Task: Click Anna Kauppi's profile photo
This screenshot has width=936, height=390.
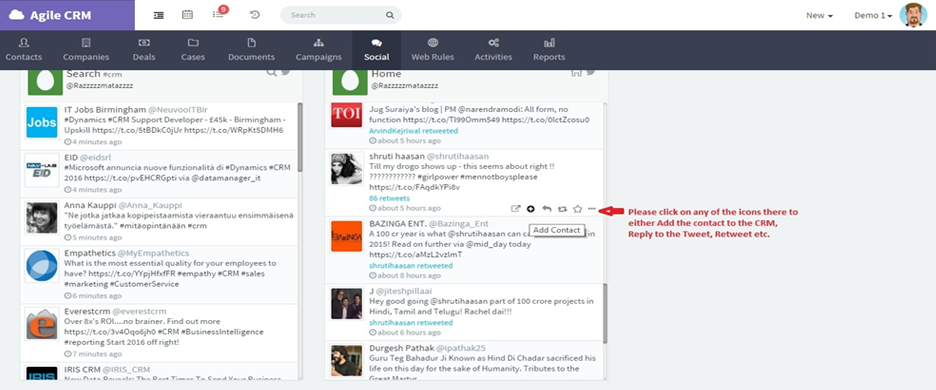Action: click(x=42, y=217)
